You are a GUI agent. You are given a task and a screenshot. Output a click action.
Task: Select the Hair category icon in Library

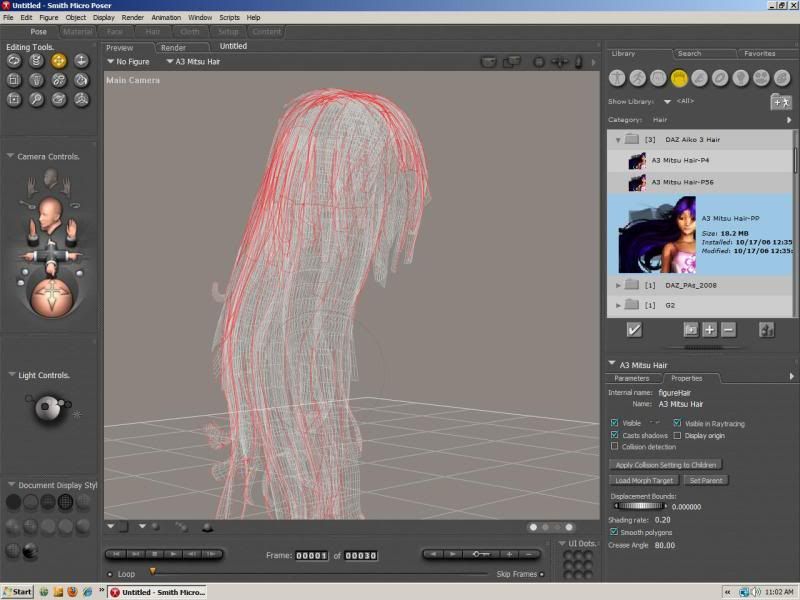tap(679, 77)
